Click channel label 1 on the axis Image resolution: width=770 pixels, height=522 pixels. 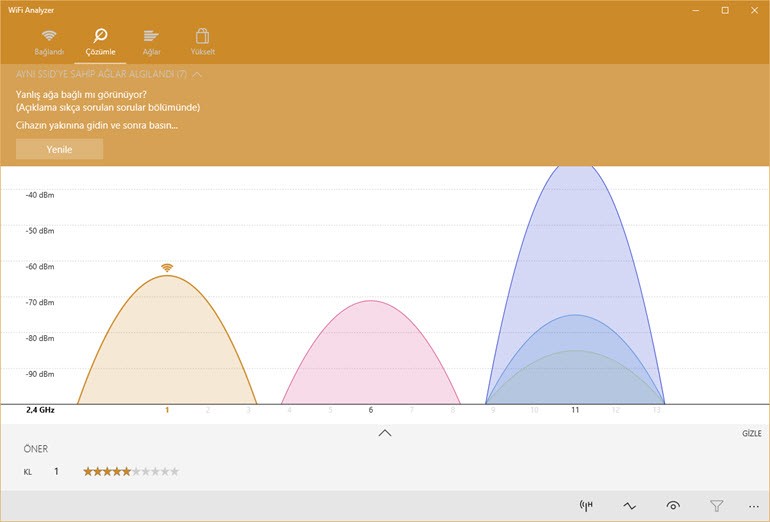click(x=167, y=410)
